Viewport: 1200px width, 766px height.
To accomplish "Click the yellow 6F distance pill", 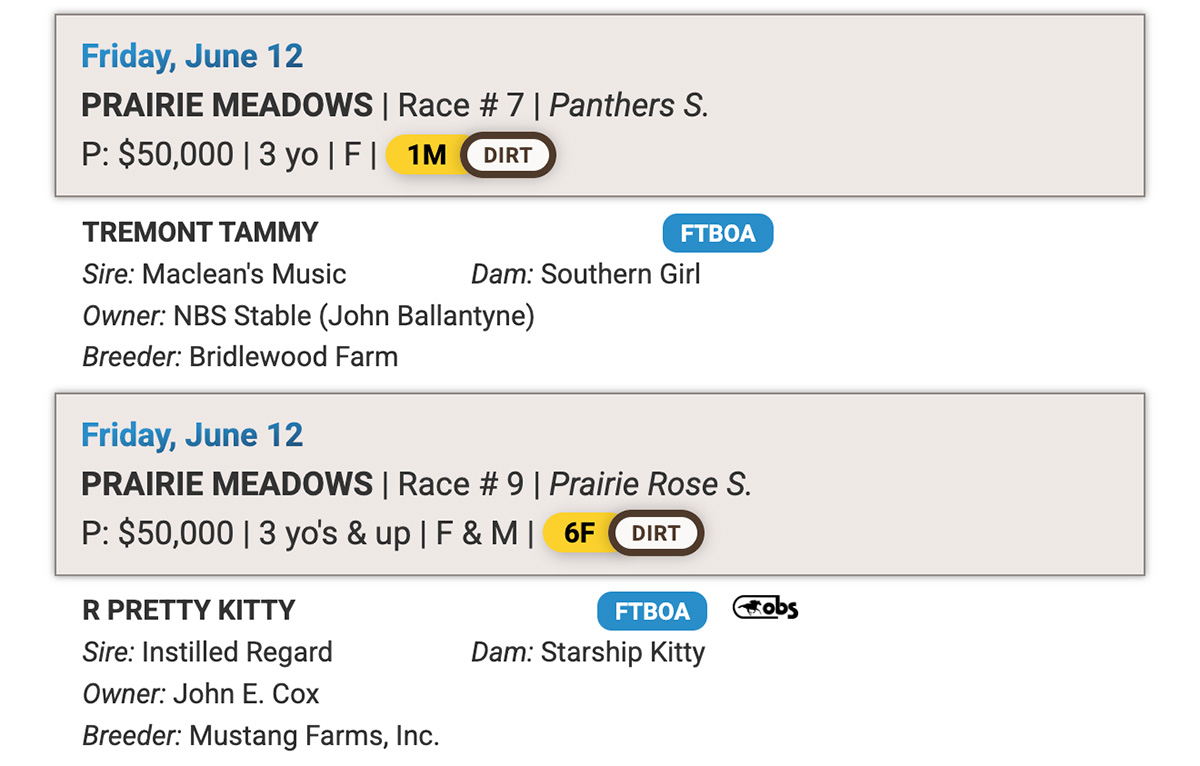I will tap(579, 533).
